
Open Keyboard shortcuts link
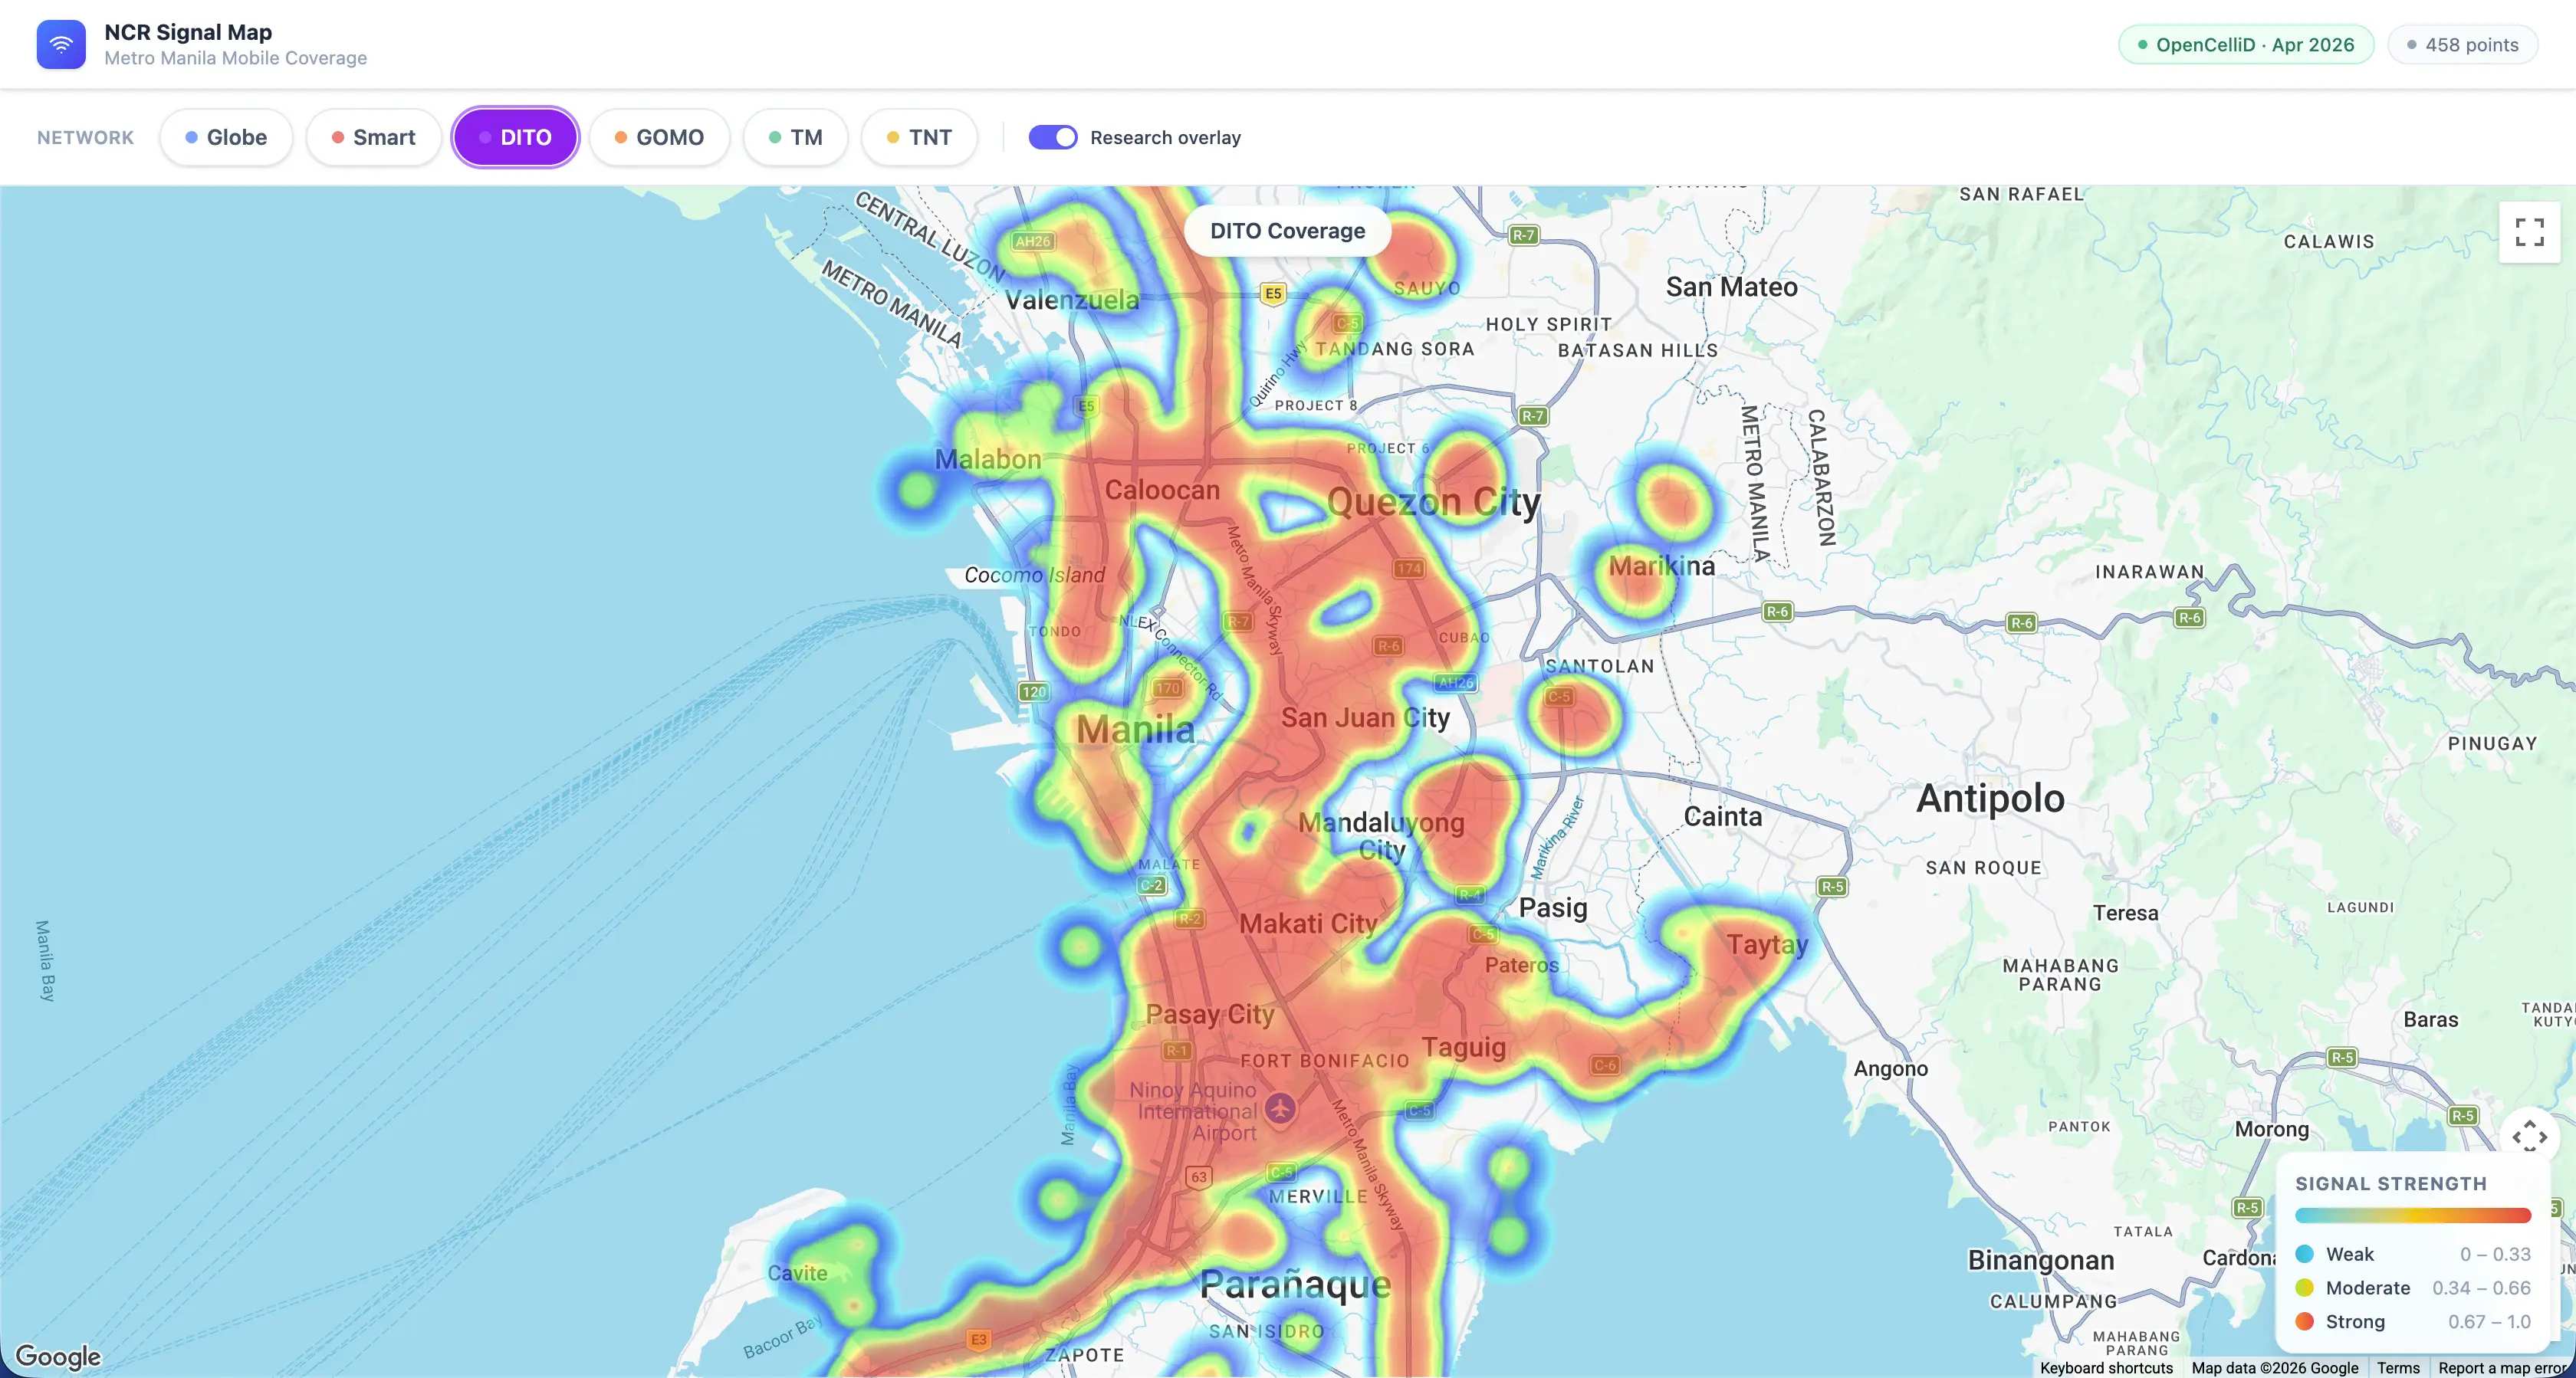pyautogui.click(x=2106, y=1368)
